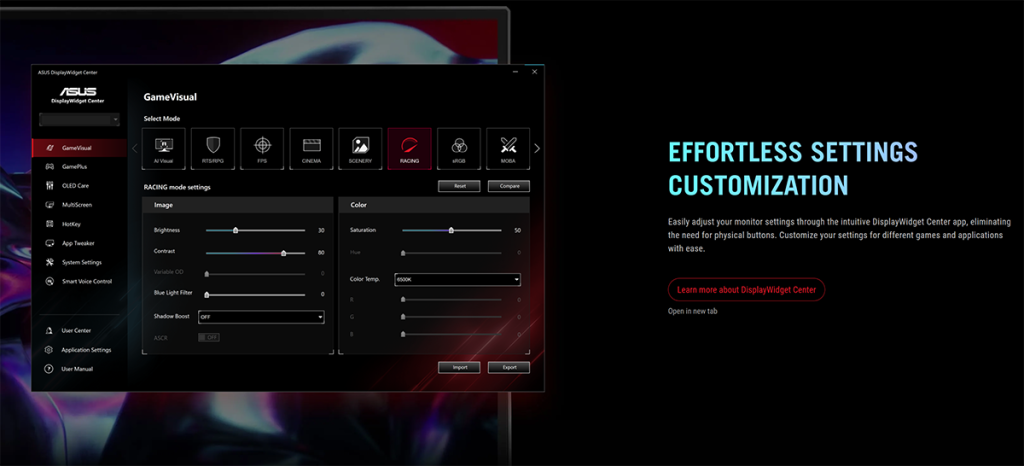This screenshot has width=1024, height=466.
Task: Open the User Manual menu item
Action: pyautogui.click(x=79, y=369)
